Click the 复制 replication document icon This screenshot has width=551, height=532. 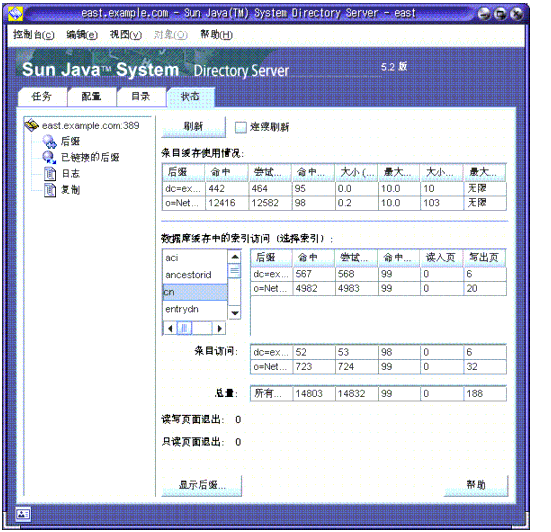coord(50,190)
